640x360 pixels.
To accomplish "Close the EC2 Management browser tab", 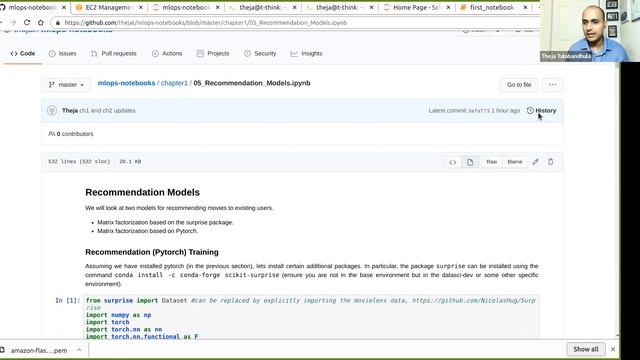I will [141, 7].
